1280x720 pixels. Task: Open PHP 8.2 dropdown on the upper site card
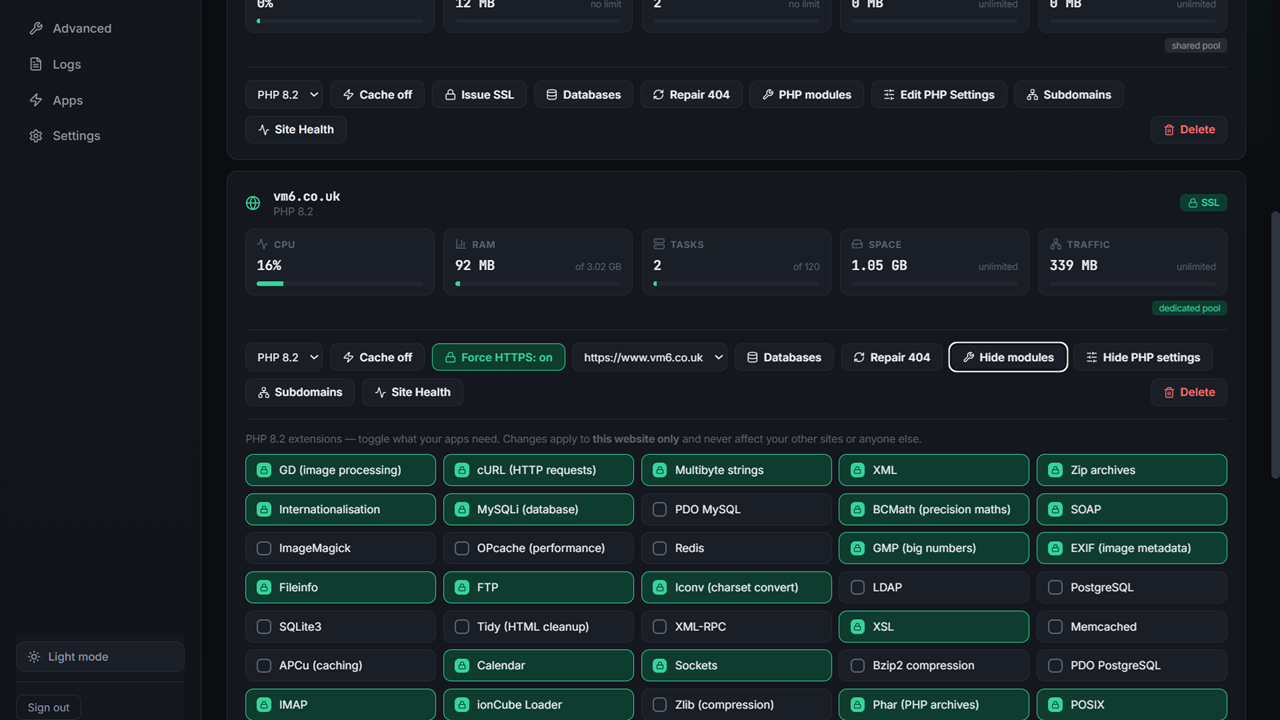[x=284, y=94]
